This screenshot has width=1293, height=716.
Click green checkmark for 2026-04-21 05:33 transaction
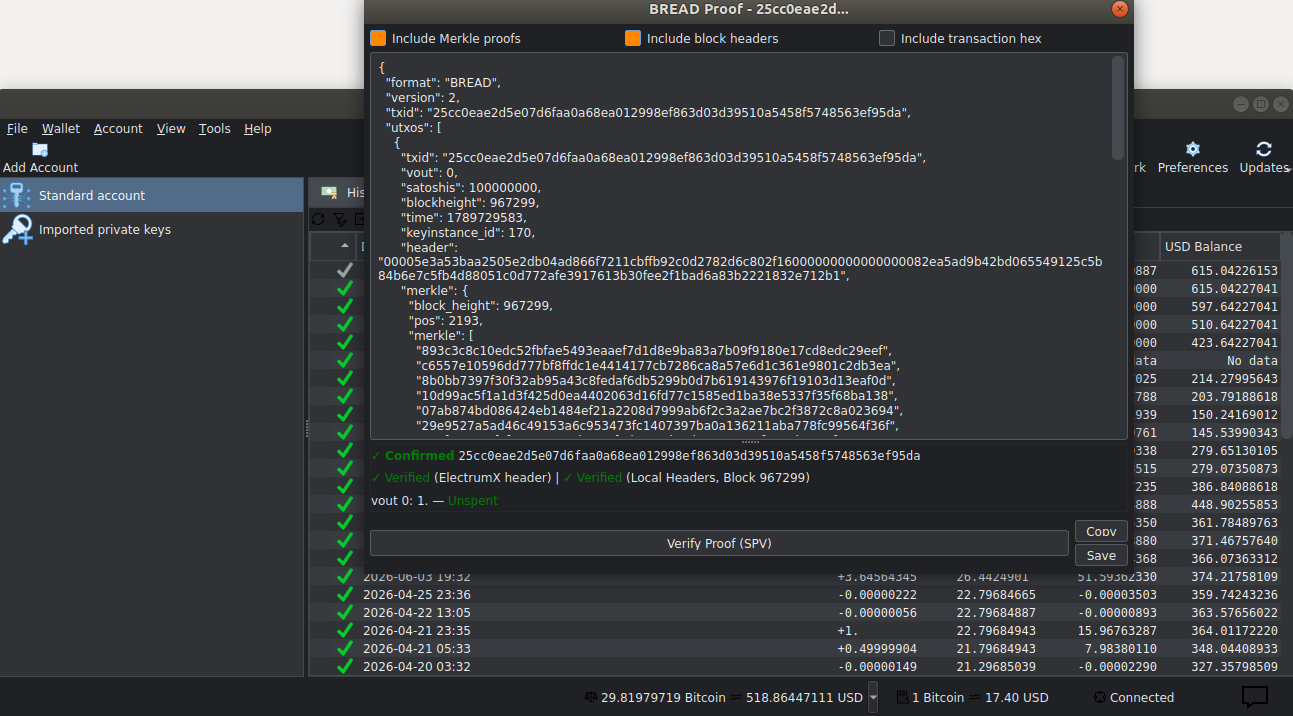pyautogui.click(x=345, y=648)
